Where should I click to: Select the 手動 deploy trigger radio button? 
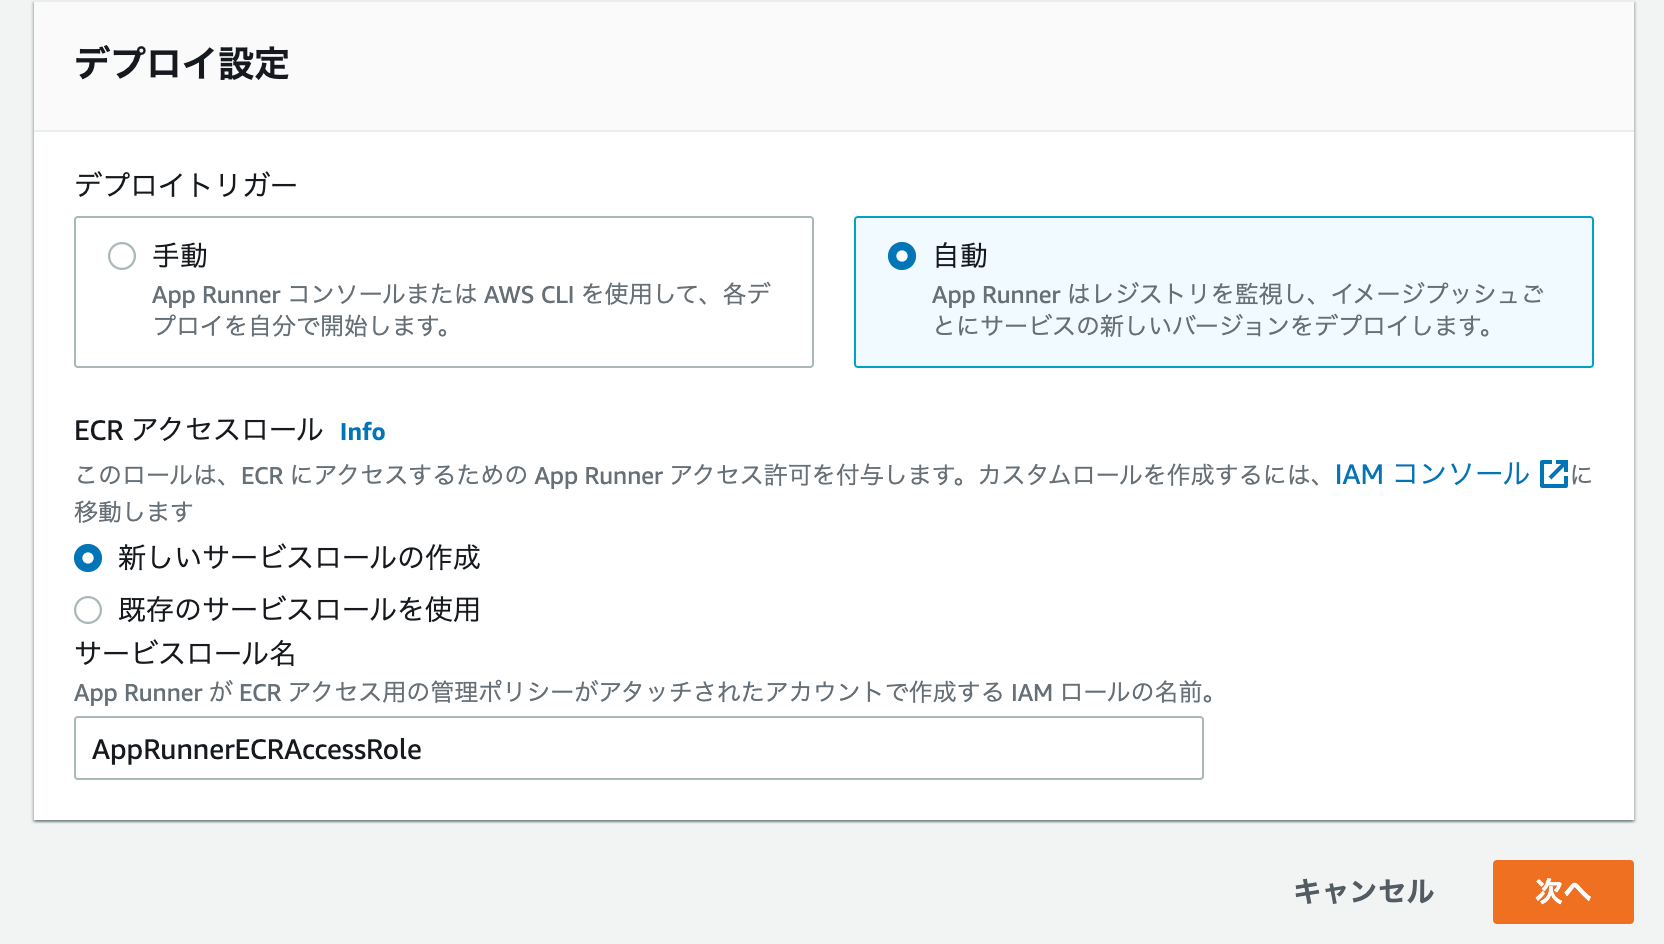[x=122, y=256]
